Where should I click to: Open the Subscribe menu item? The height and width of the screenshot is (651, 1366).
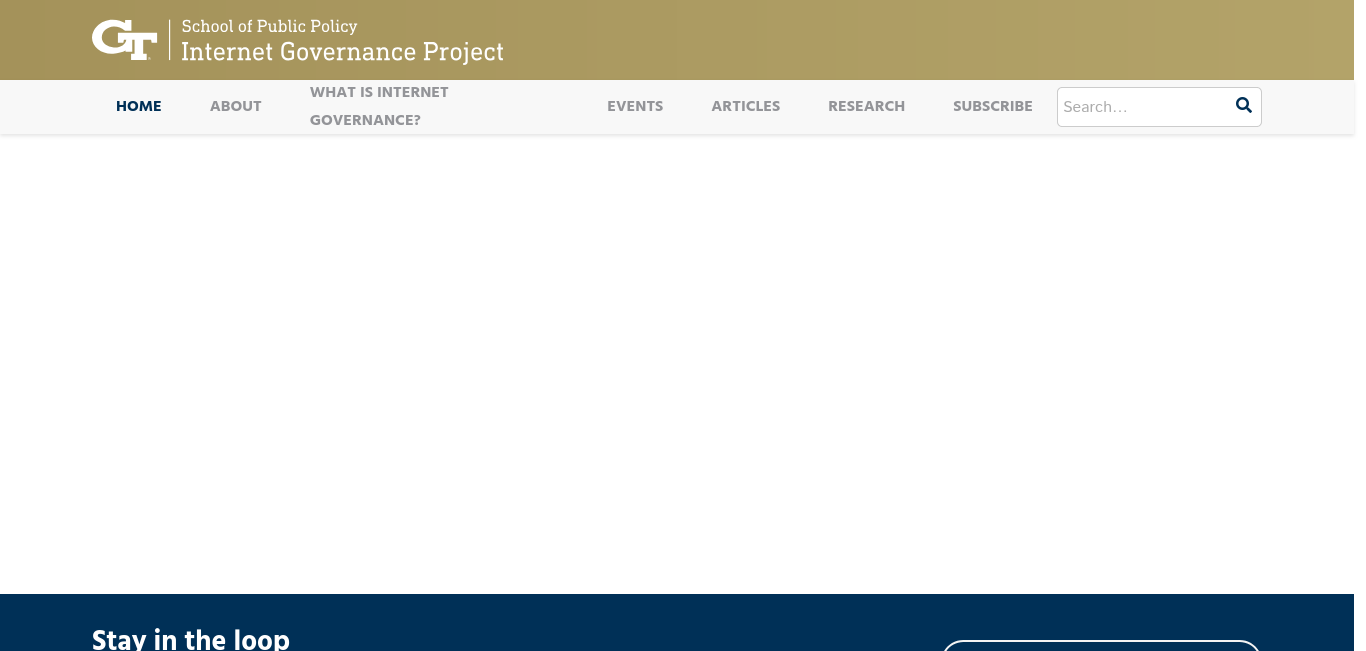(993, 106)
